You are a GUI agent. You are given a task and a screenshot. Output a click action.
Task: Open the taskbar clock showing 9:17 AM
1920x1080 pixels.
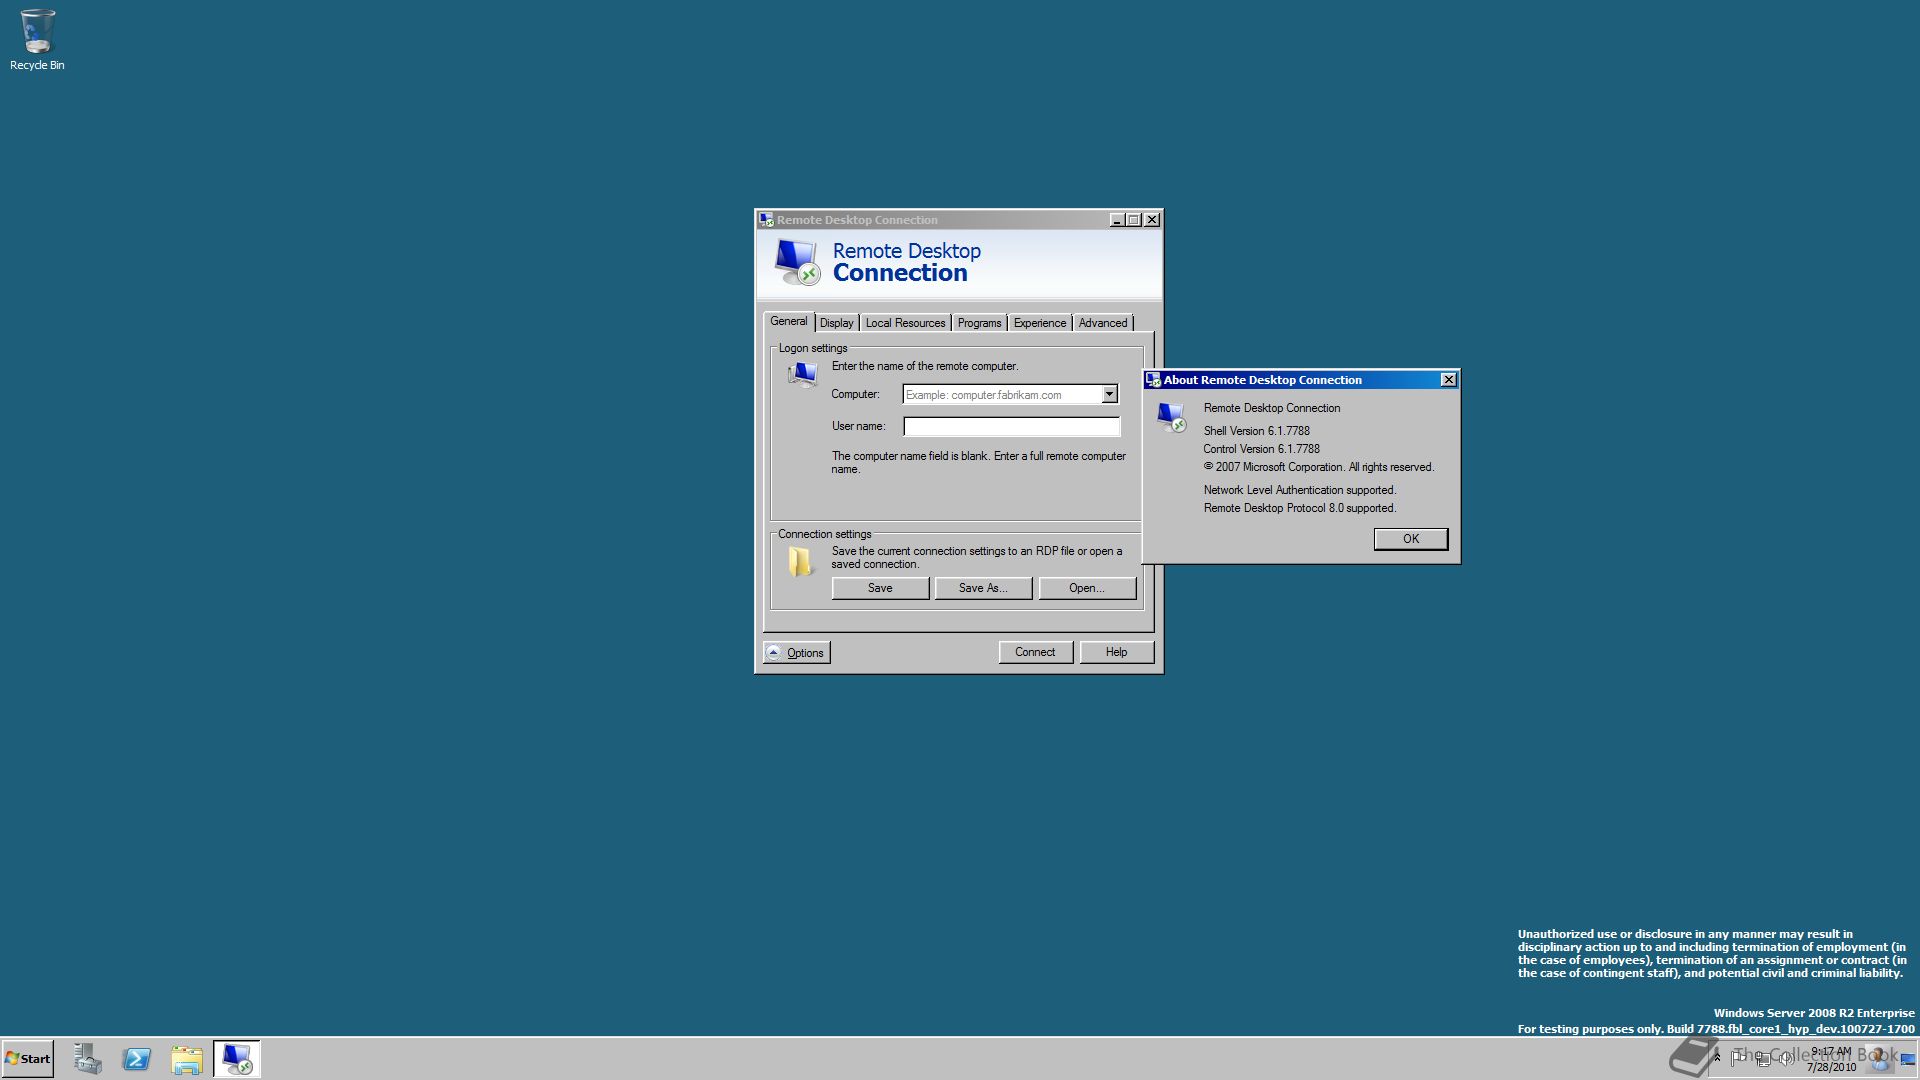[x=1831, y=1059]
